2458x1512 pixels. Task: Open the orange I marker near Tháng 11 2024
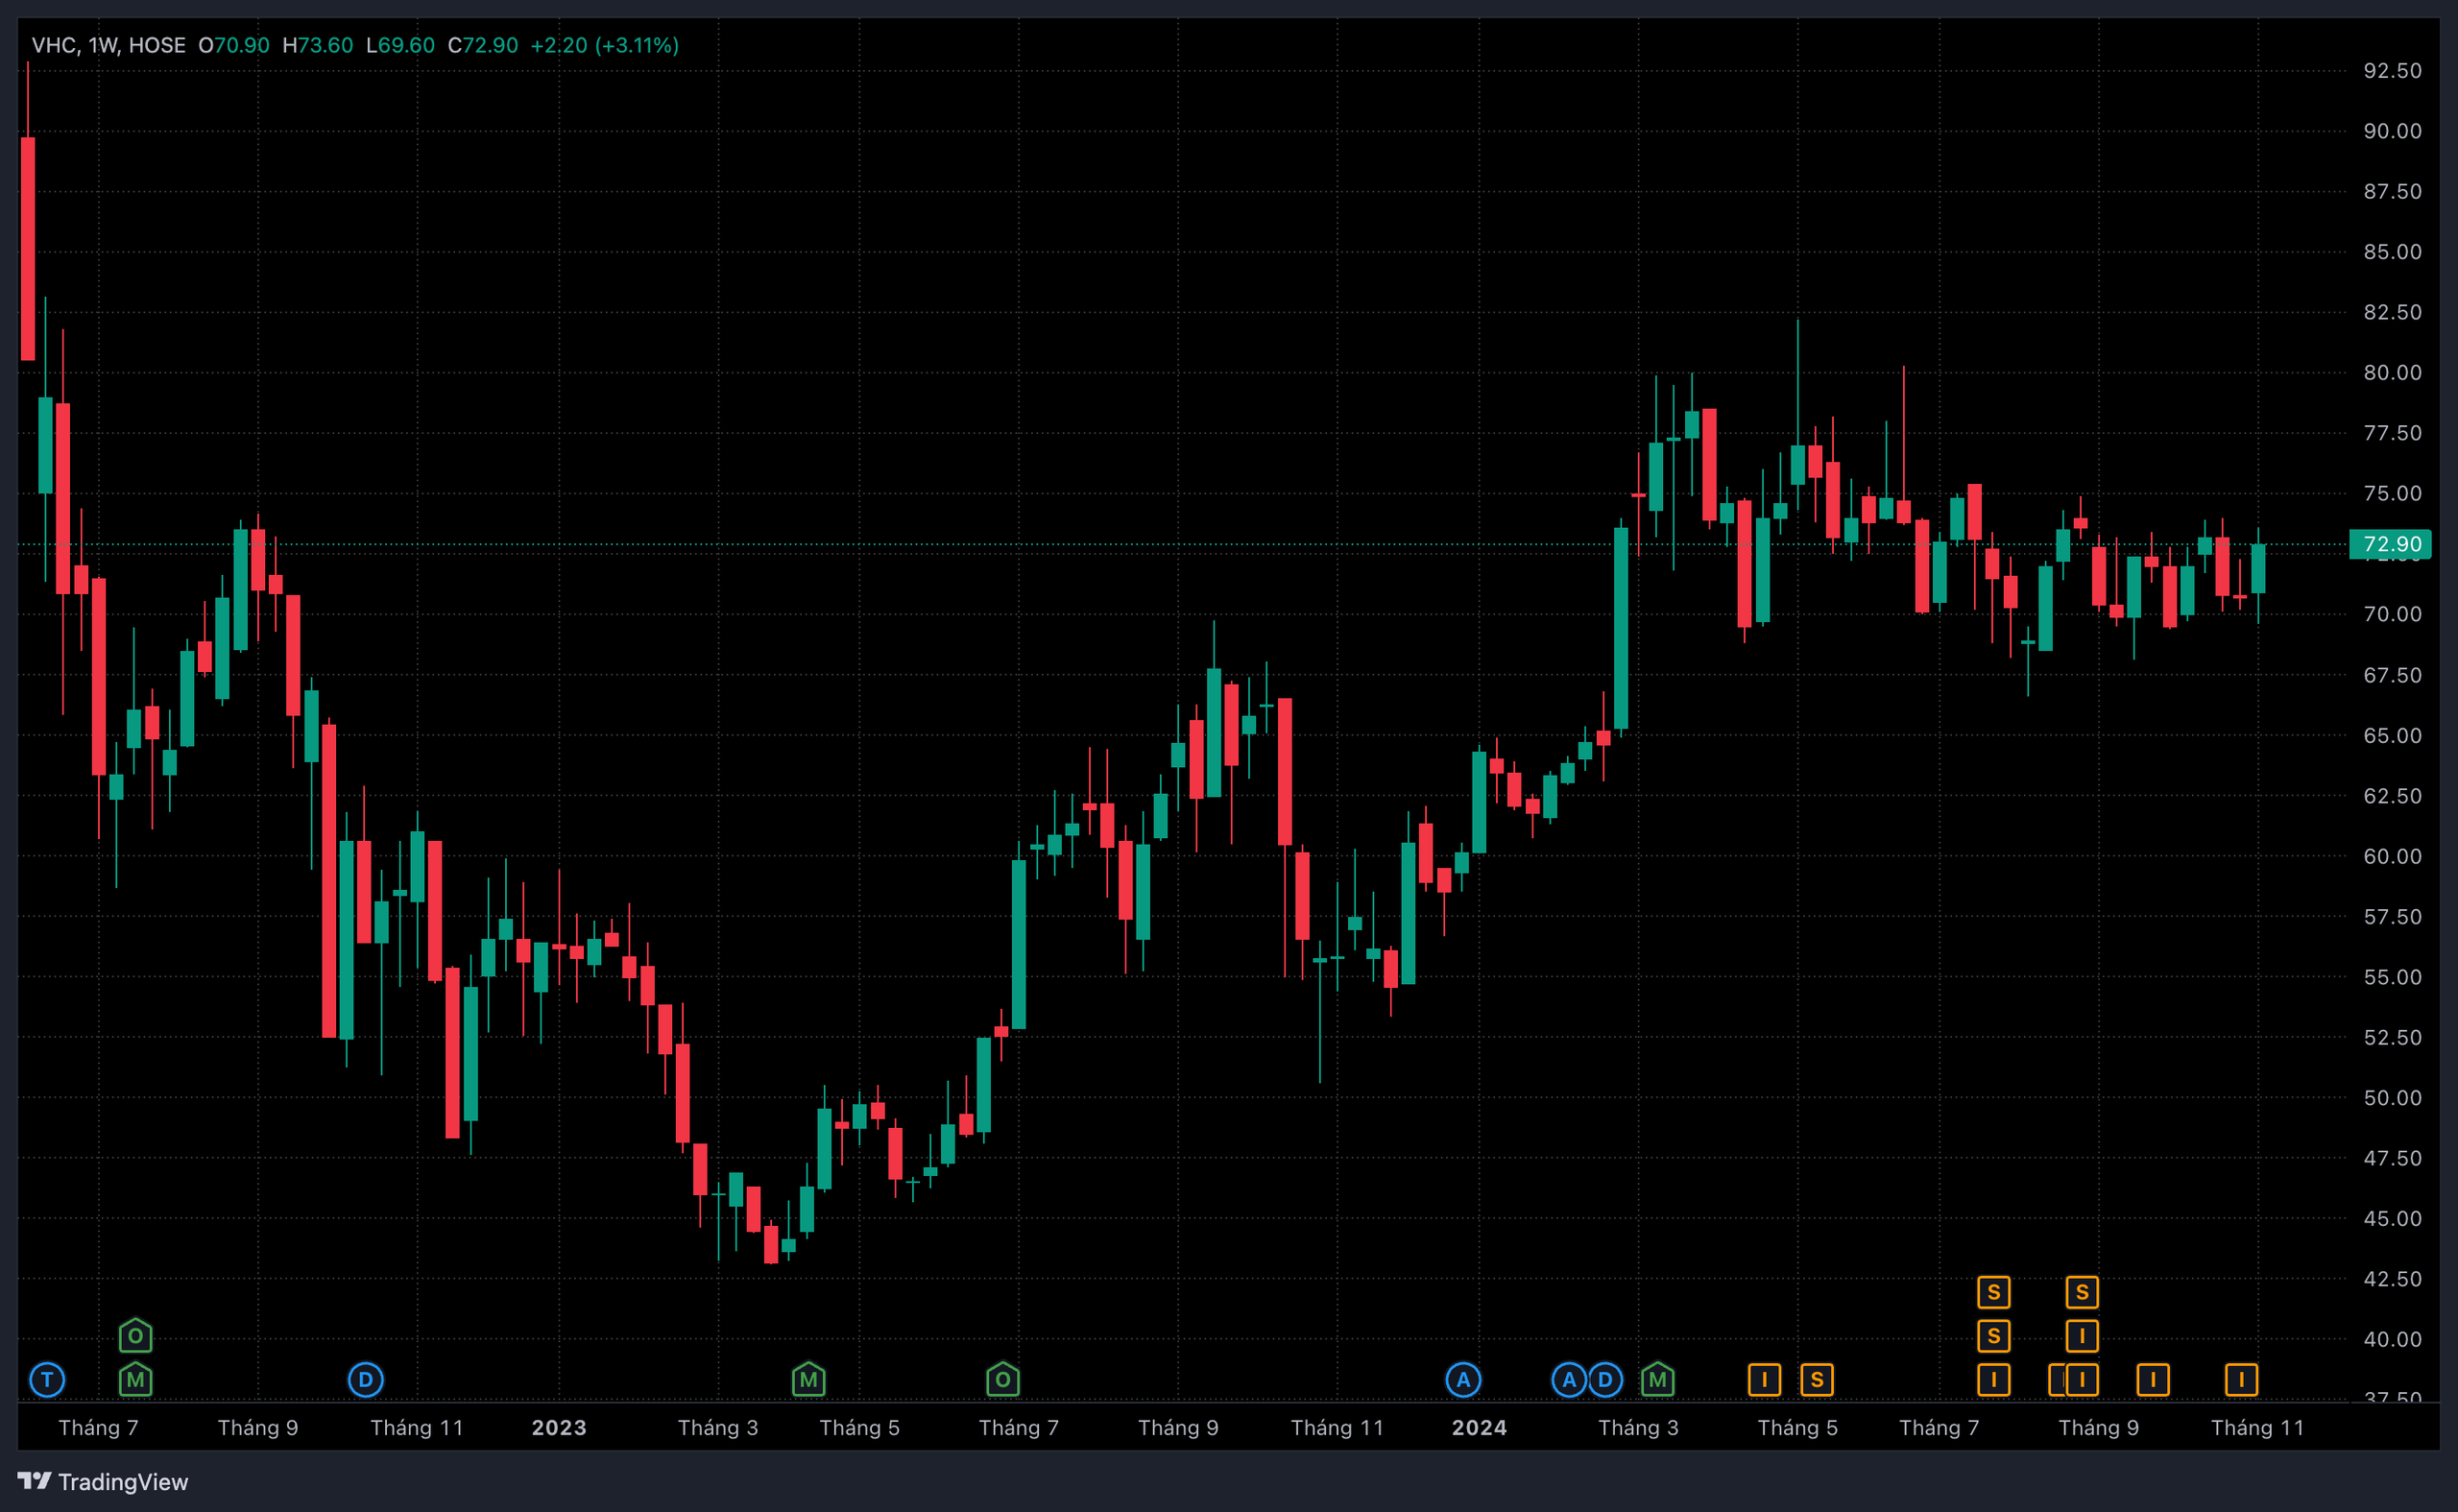2241,1380
